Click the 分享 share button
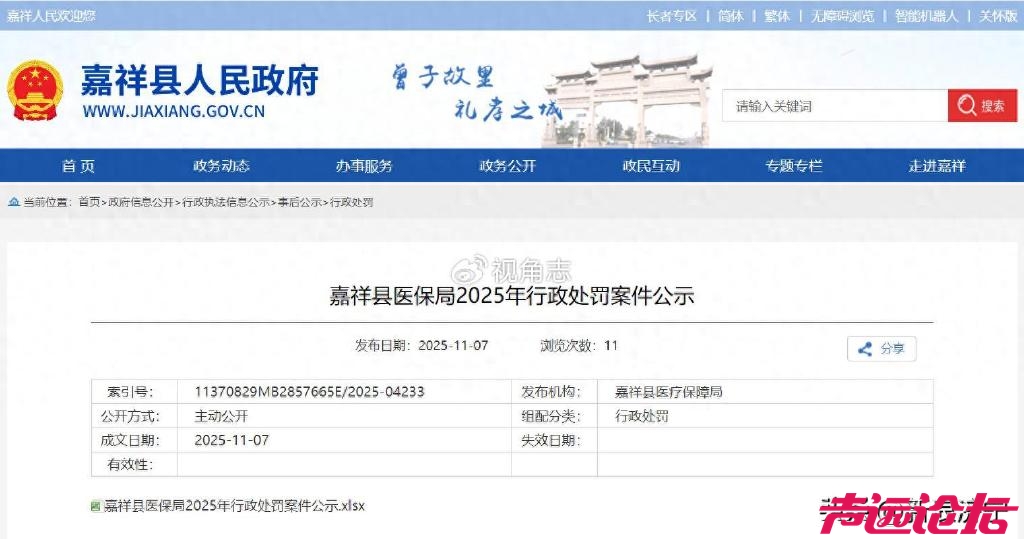 882,349
